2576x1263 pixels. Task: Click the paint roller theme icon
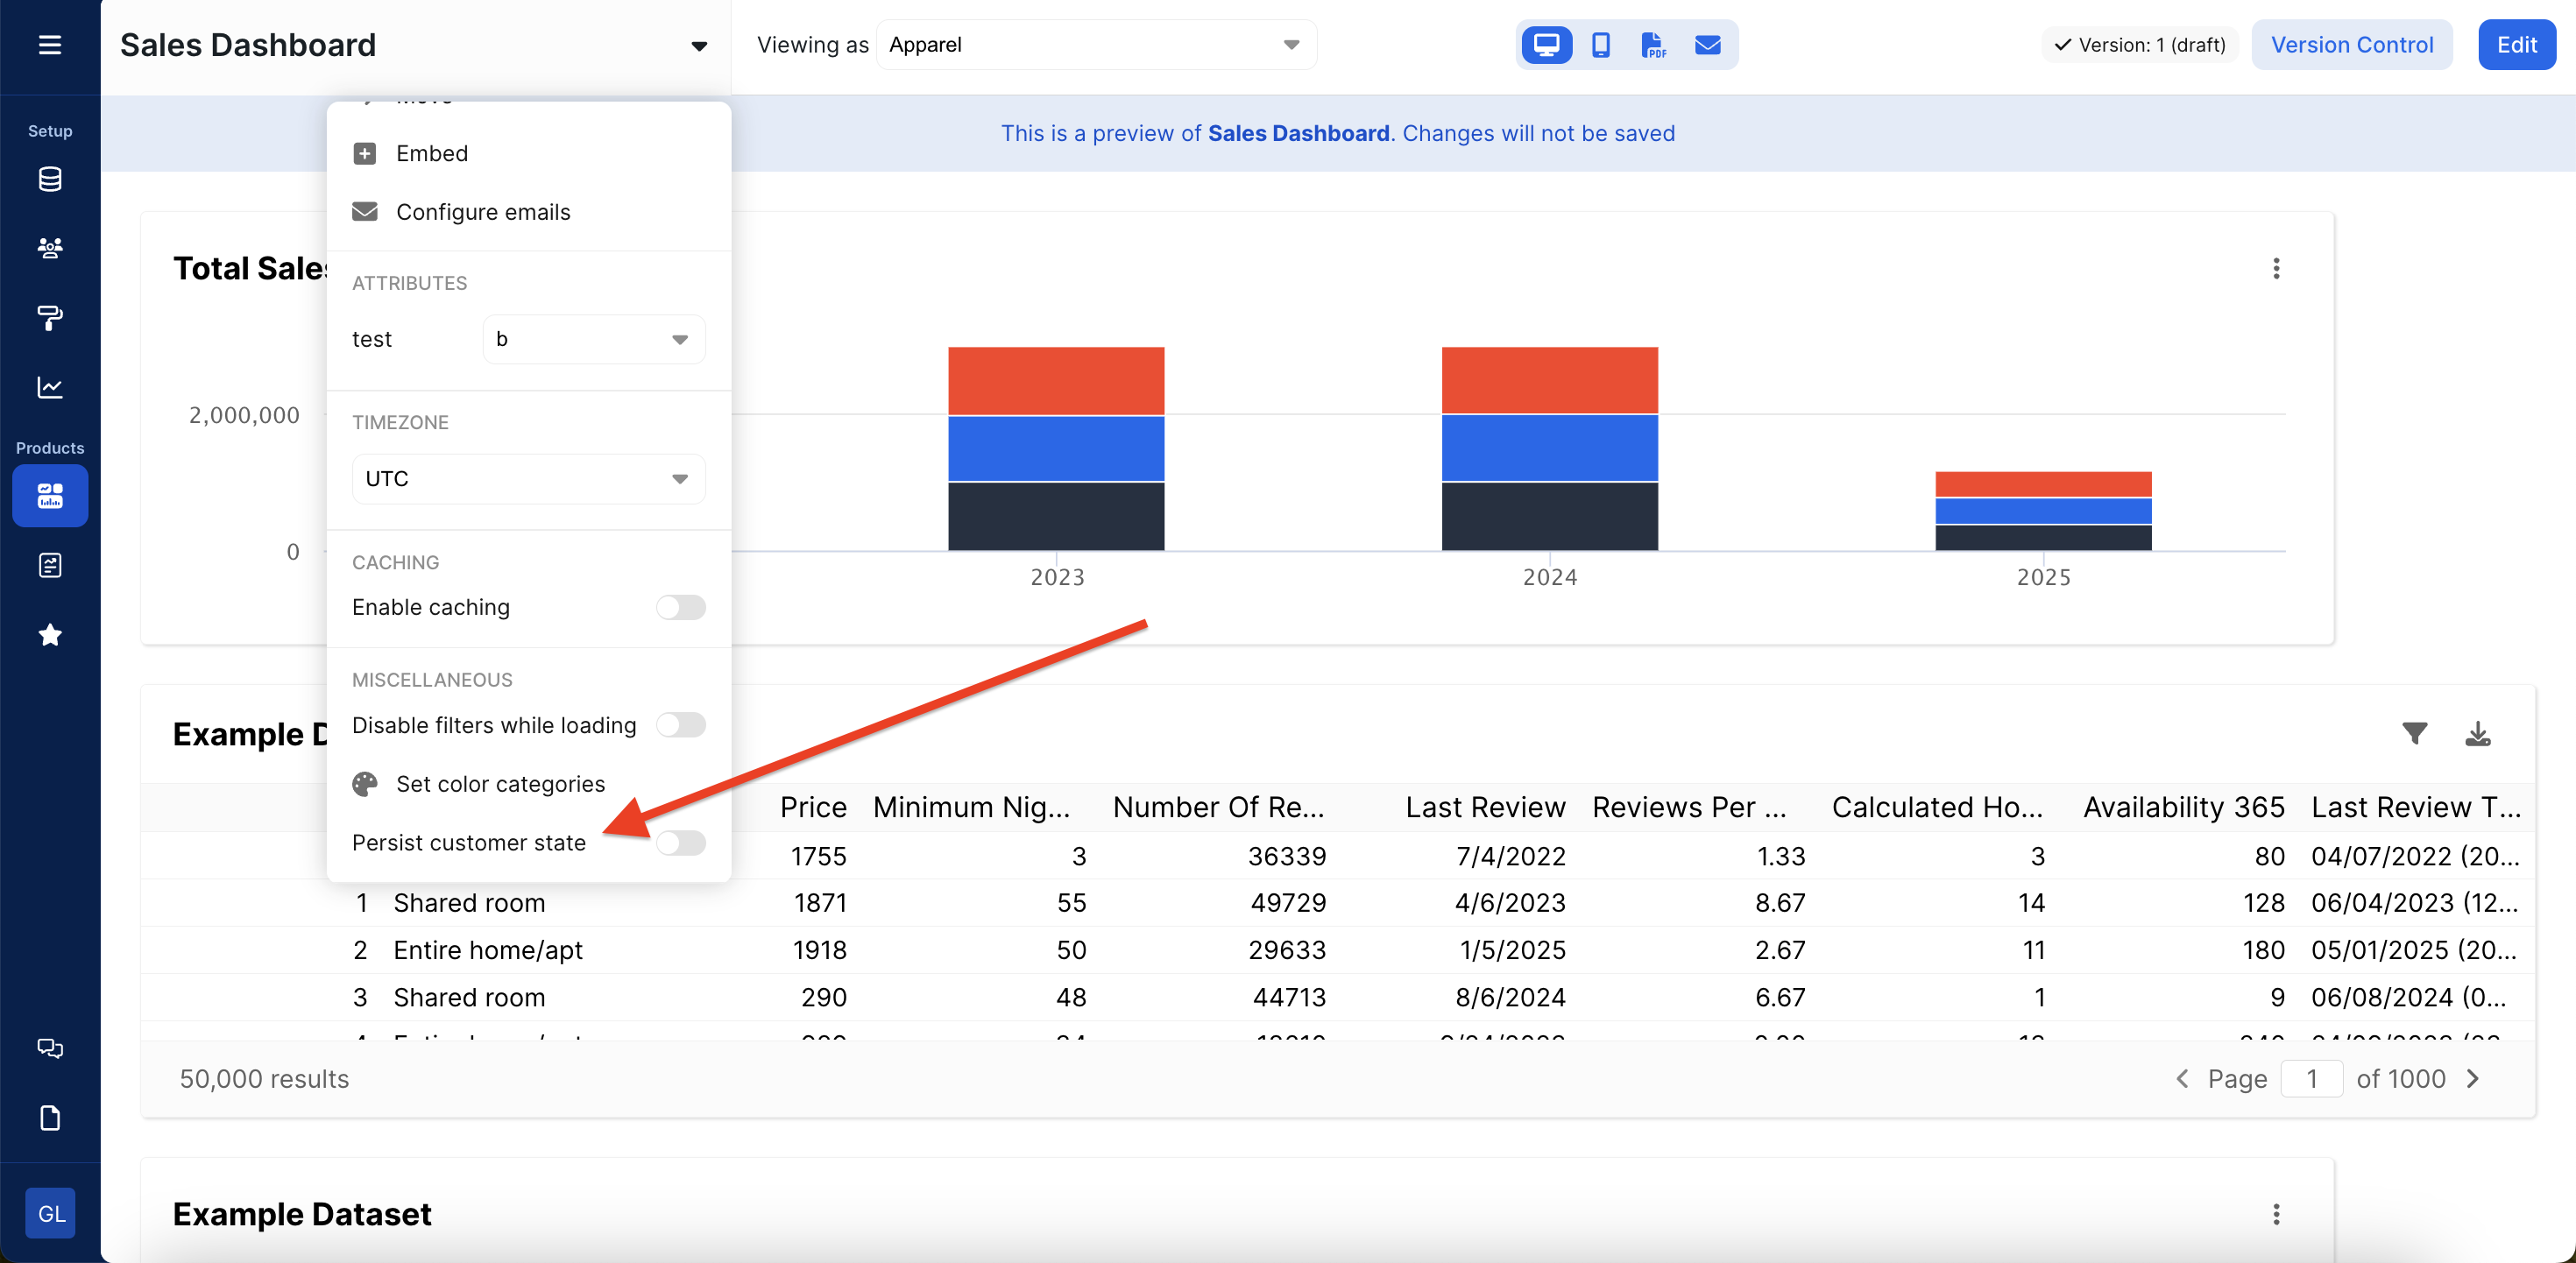click(49, 318)
